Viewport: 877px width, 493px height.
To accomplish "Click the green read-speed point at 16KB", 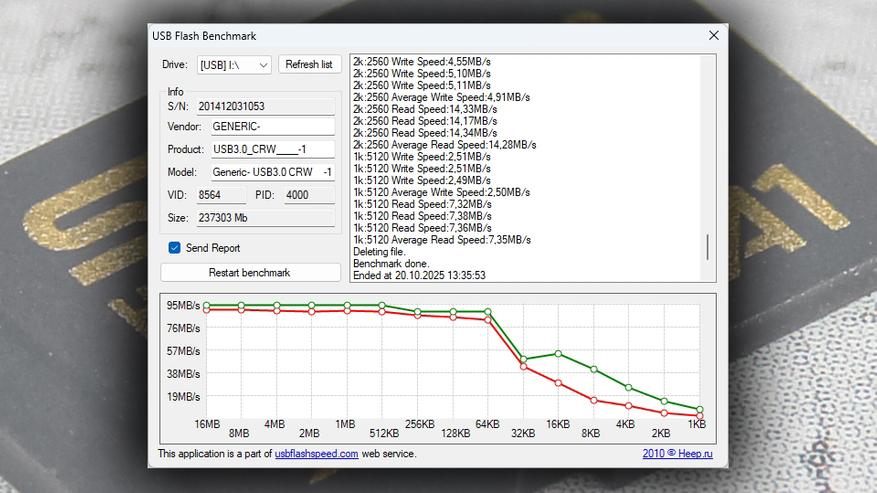I will point(559,353).
